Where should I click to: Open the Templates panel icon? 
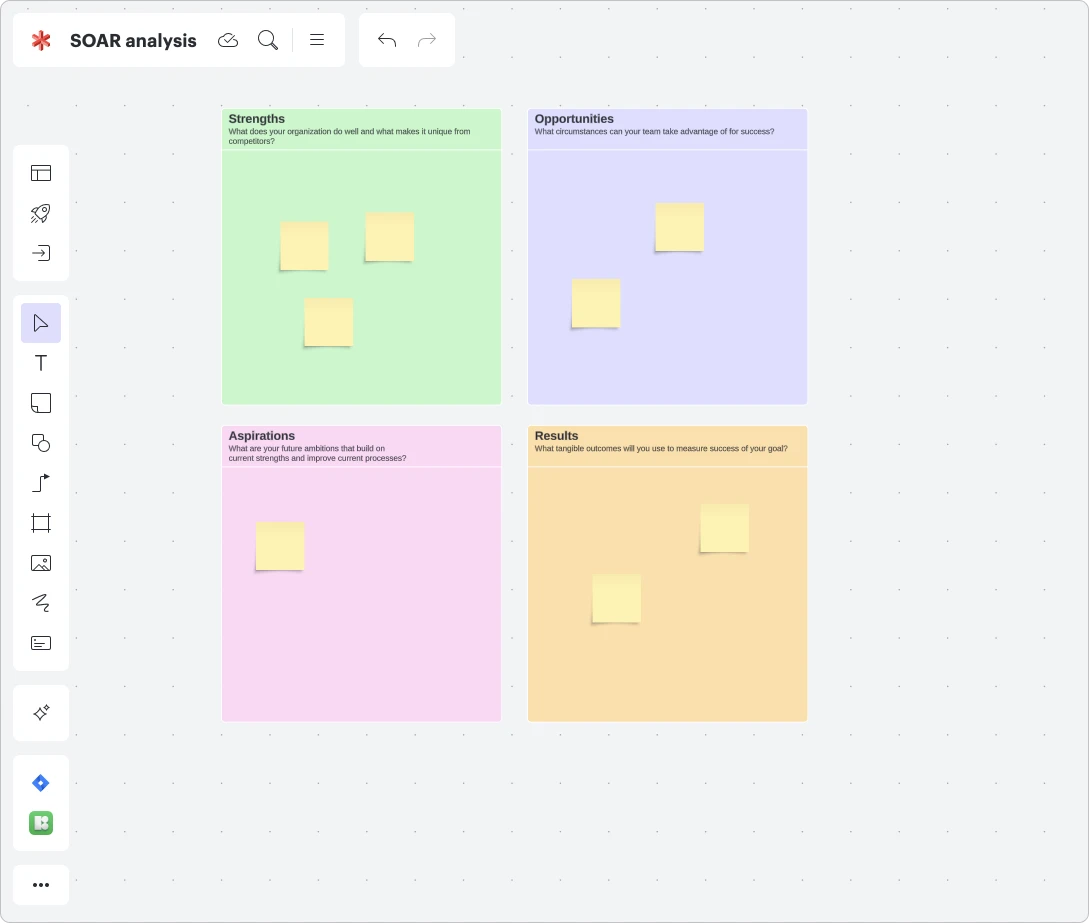pyautogui.click(x=41, y=173)
